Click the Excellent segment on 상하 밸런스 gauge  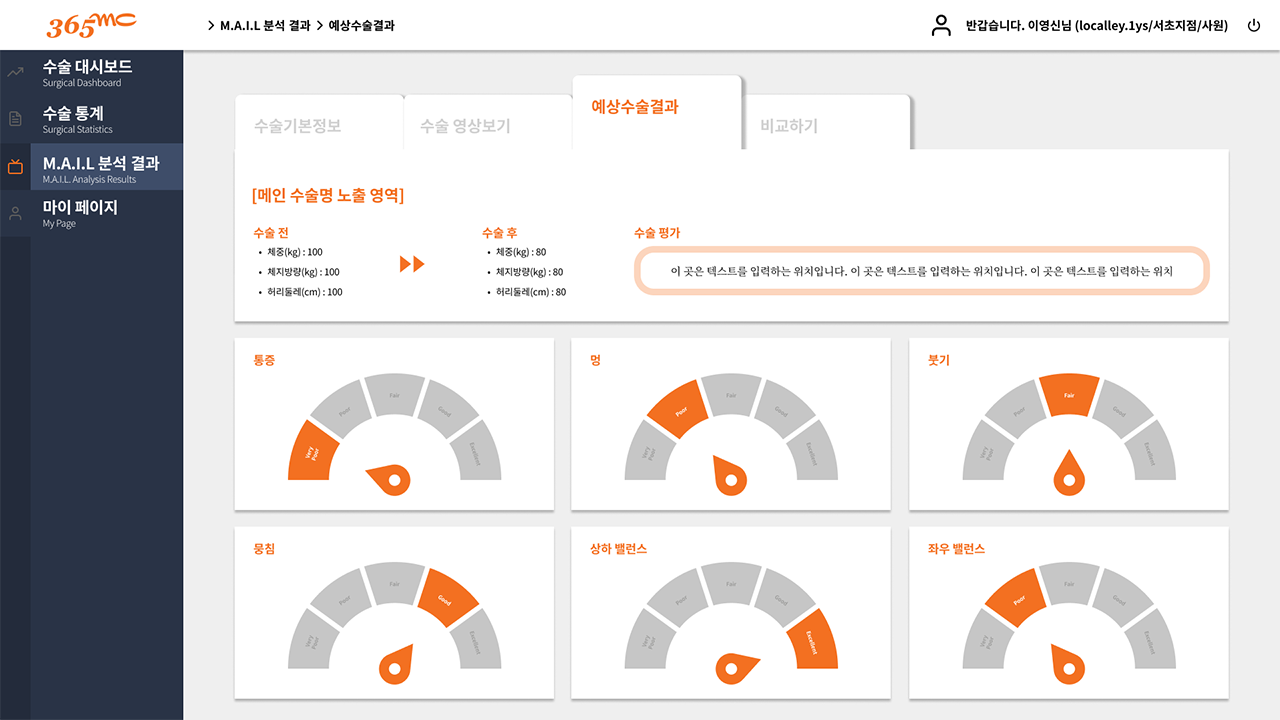point(813,641)
